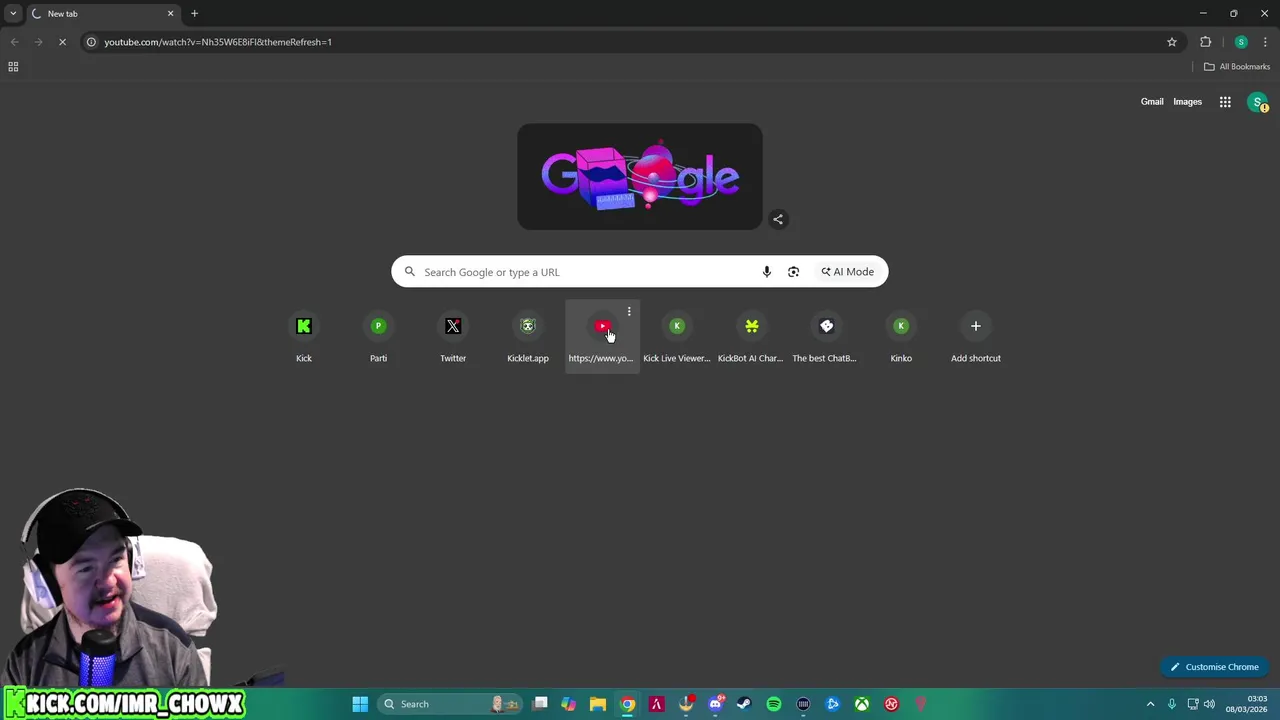Open the Twitter shortcut
This screenshot has width=1280, height=720.
(x=453, y=336)
